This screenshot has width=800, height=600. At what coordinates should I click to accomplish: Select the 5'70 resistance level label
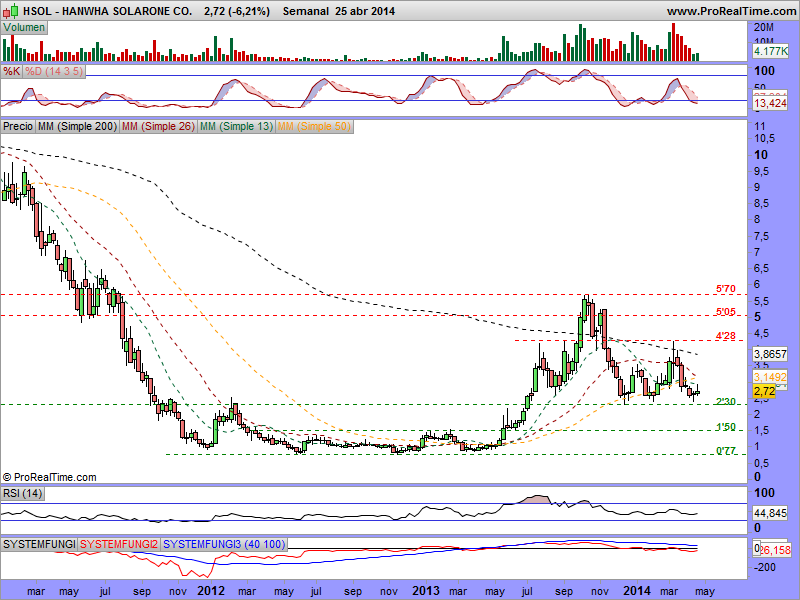pos(726,289)
